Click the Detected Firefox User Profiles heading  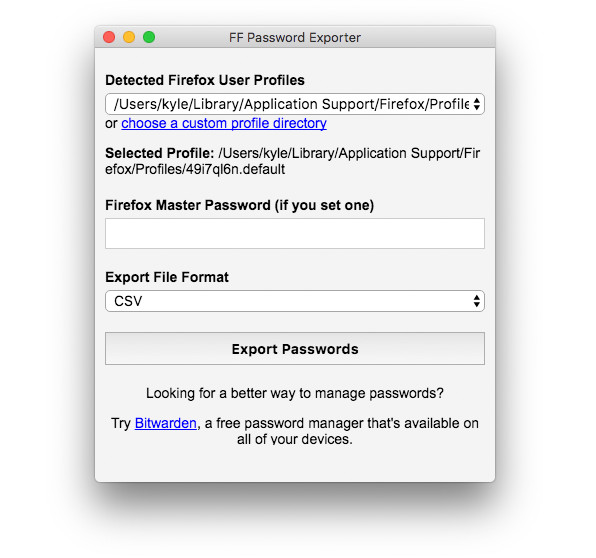point(205,80)
